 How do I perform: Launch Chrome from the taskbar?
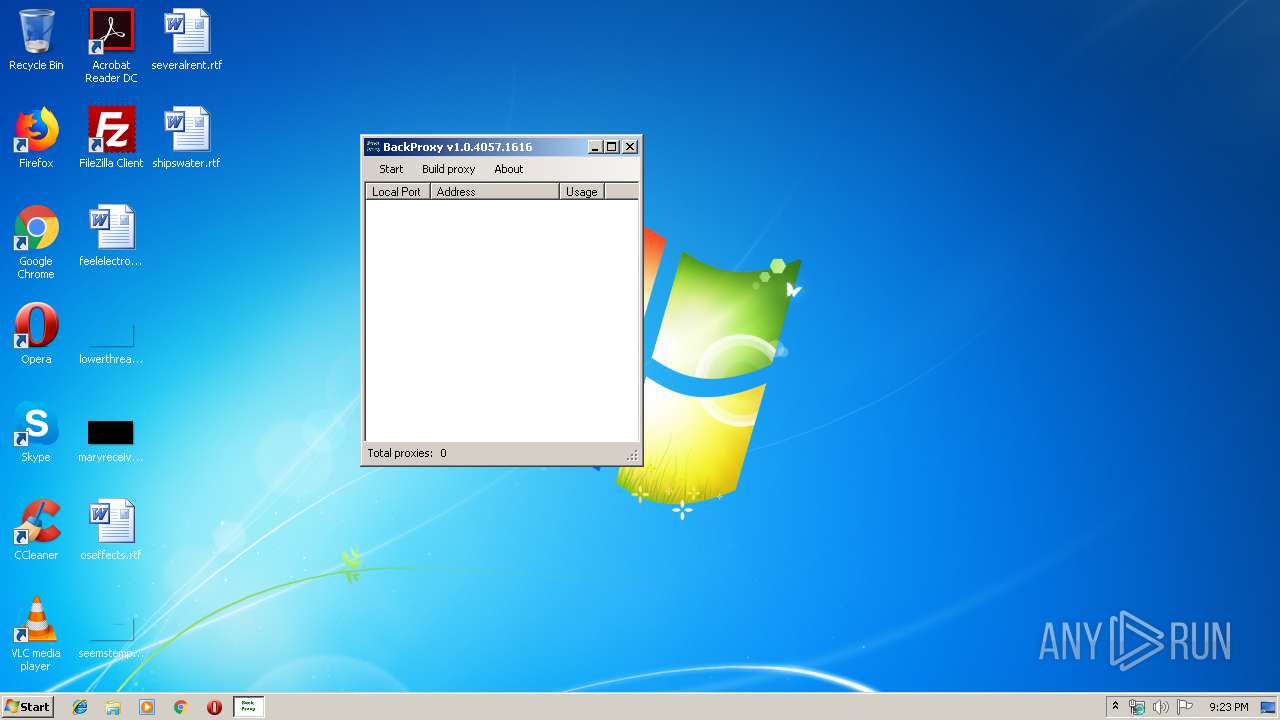pos(180,707)
